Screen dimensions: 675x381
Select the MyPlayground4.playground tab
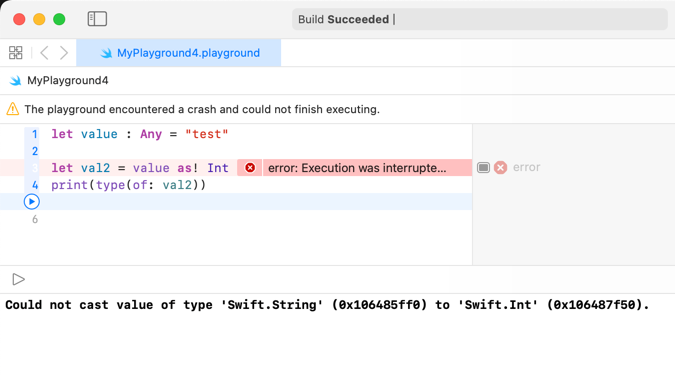pos(179,53)
